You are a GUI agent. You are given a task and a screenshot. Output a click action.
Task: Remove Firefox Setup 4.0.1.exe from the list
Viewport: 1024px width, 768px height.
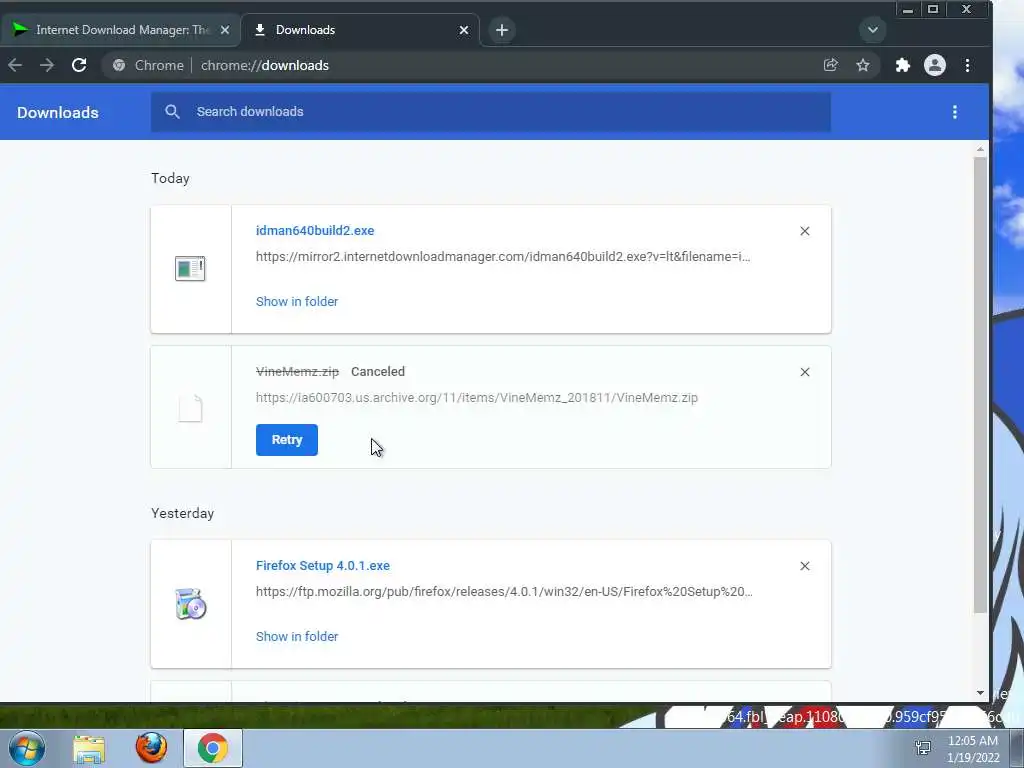click(805, 566)
